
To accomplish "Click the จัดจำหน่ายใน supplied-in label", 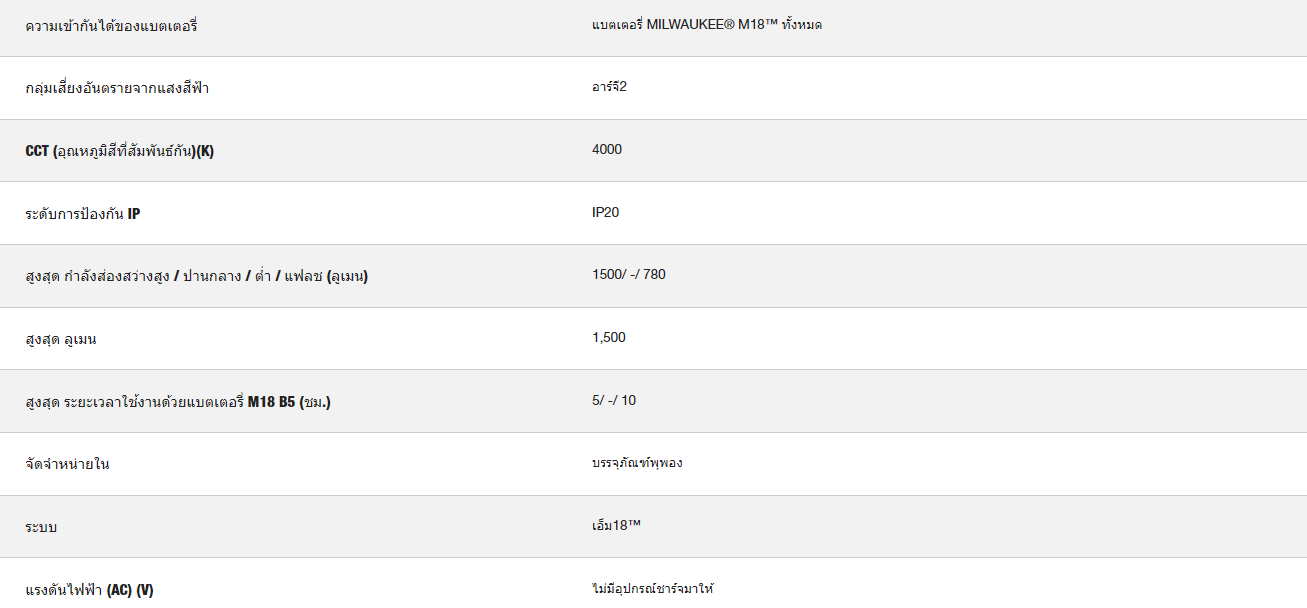I will click(68, 464).
